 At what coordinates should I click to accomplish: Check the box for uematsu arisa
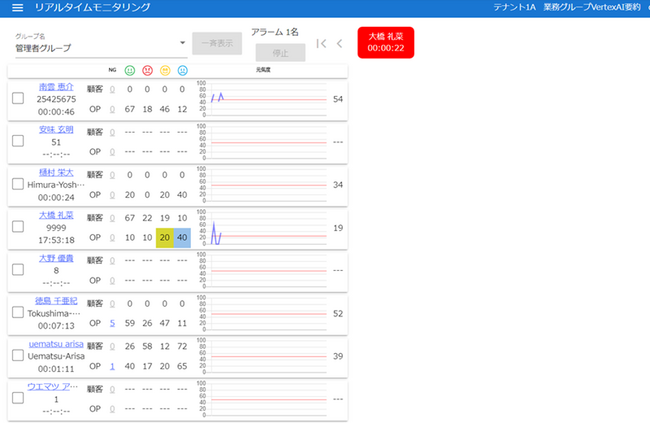18,355
